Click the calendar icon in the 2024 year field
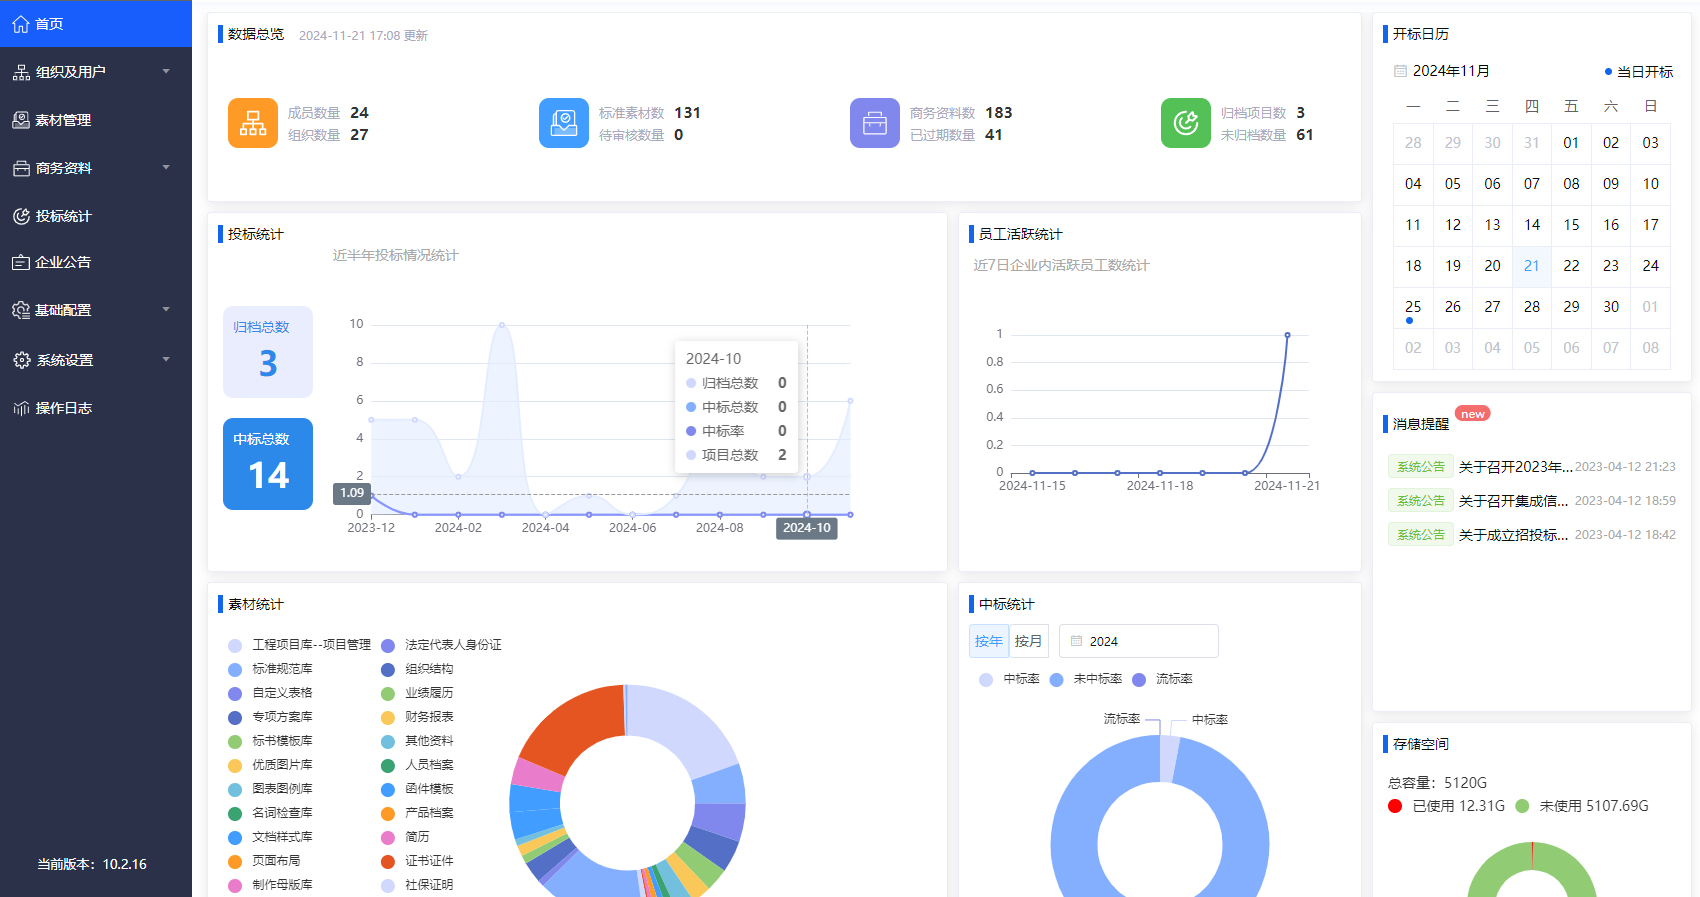 click(1077, 641)
